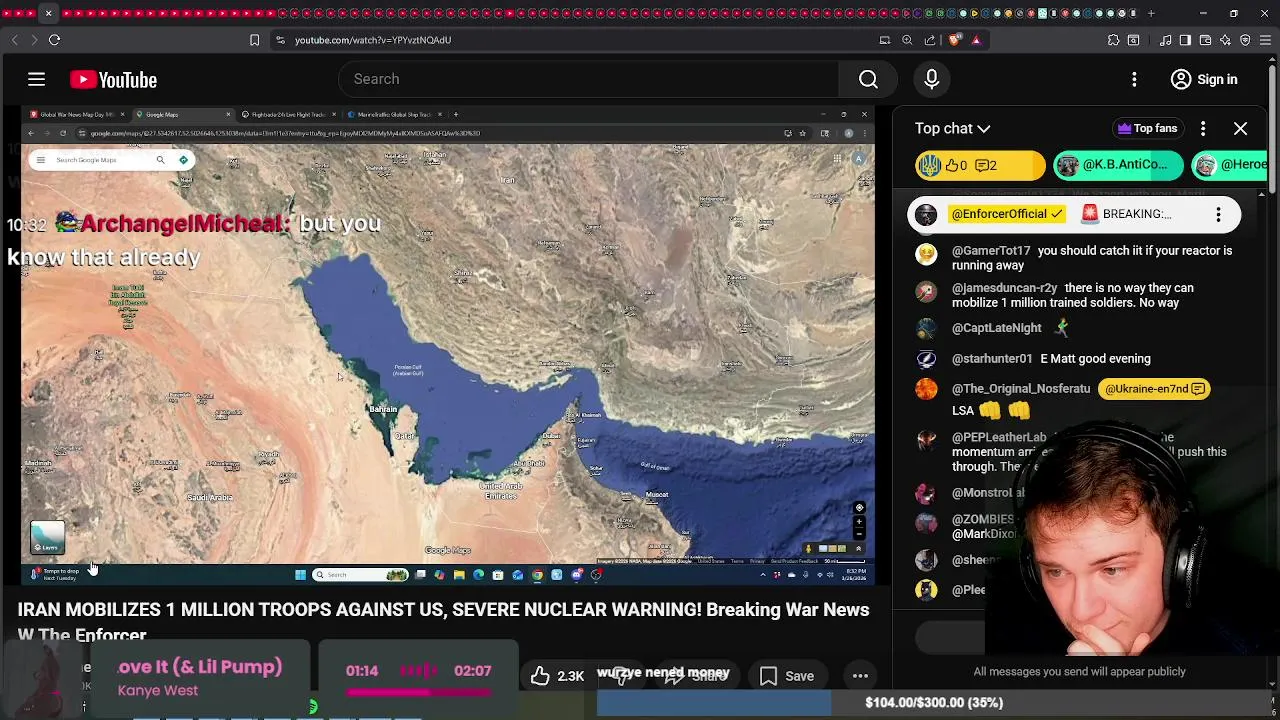Sign in to YouTube account
The width and height of the screenshot is (1280, 720).
(1204, 79)
